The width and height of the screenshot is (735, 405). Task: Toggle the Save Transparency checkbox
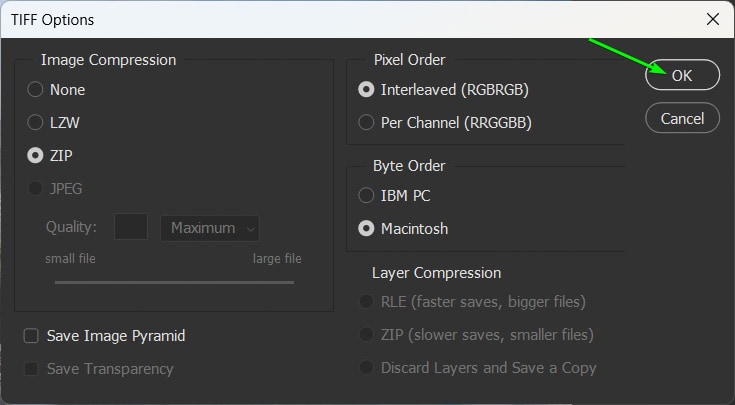(31, 369)
